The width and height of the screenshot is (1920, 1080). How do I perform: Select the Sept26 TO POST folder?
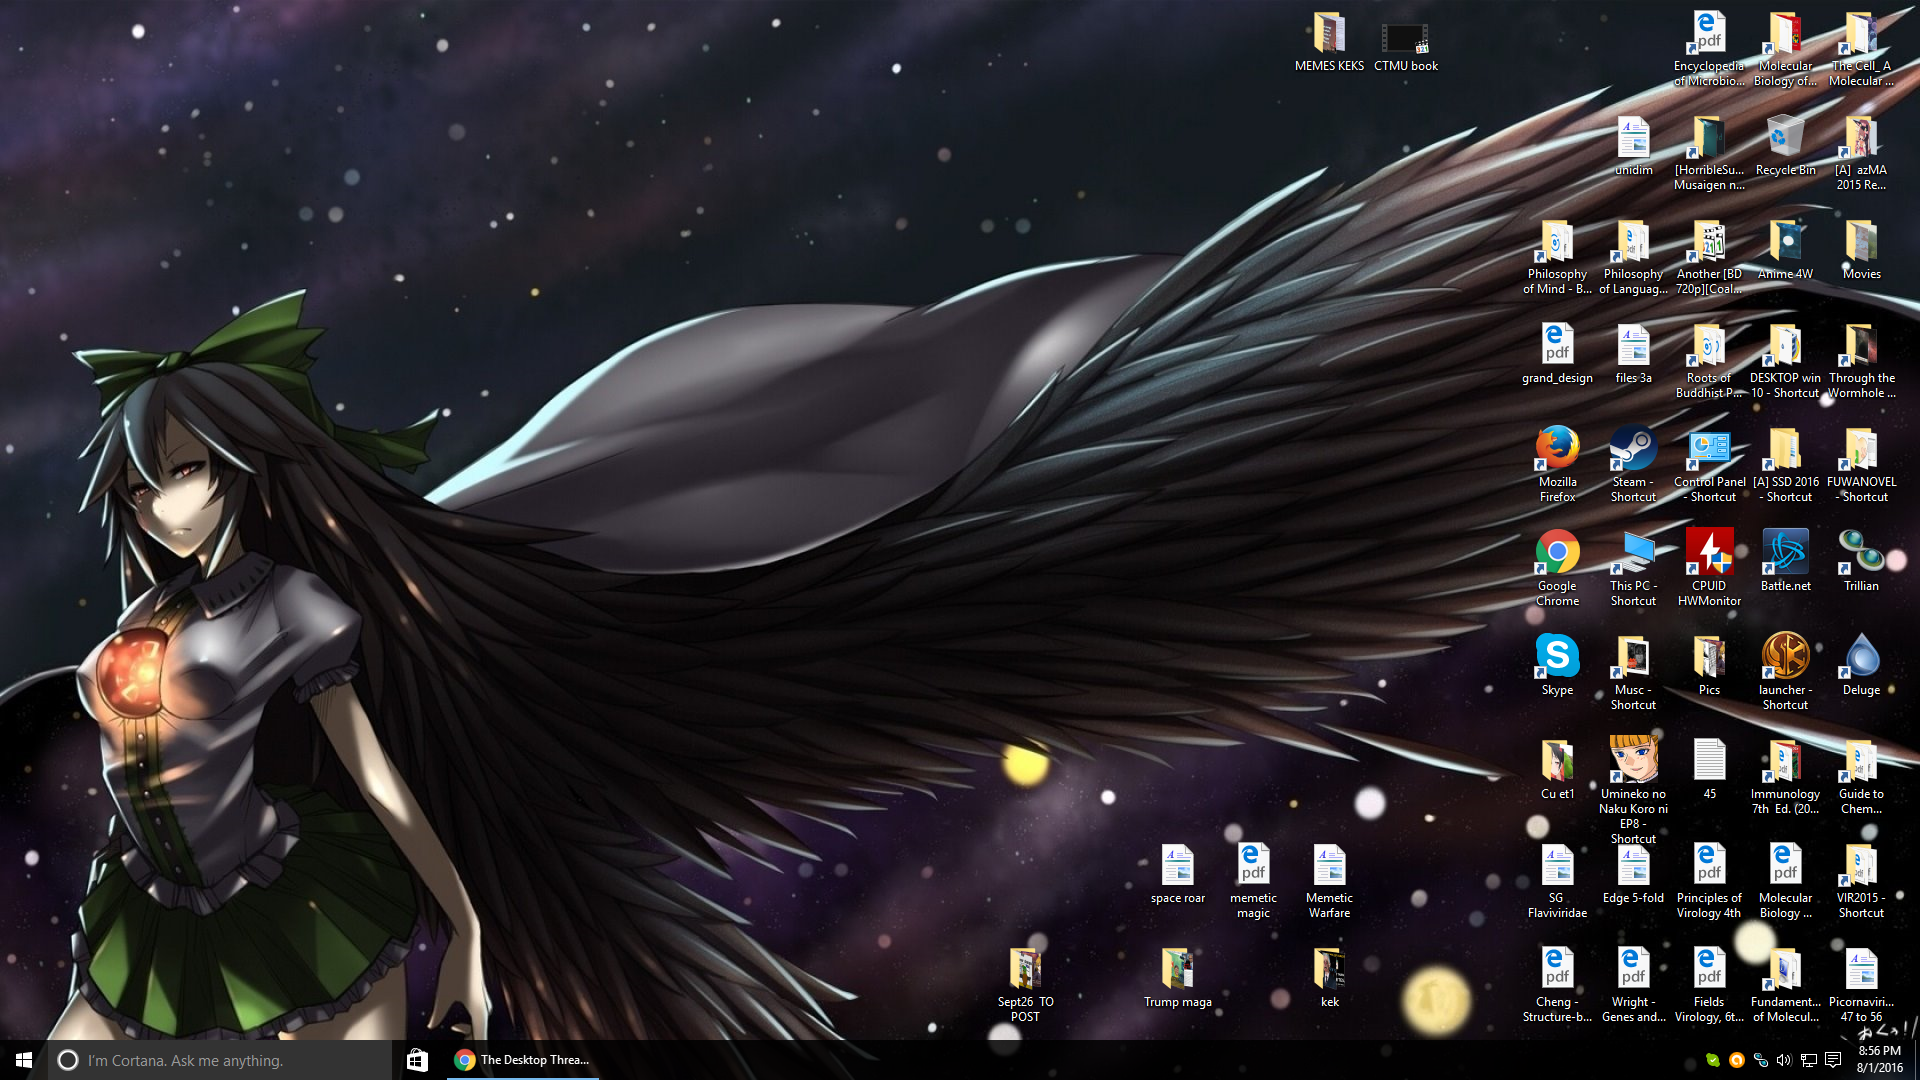pyautogui.click(x=1025, y=985)
